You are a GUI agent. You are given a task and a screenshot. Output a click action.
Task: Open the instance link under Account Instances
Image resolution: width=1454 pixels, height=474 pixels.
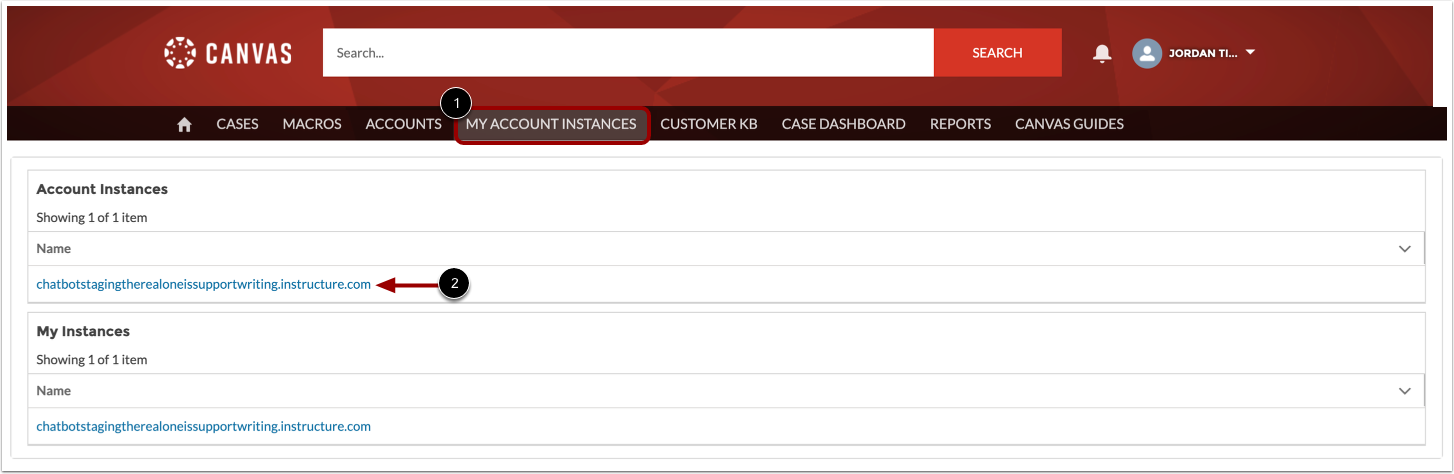[x=204, y=284]
